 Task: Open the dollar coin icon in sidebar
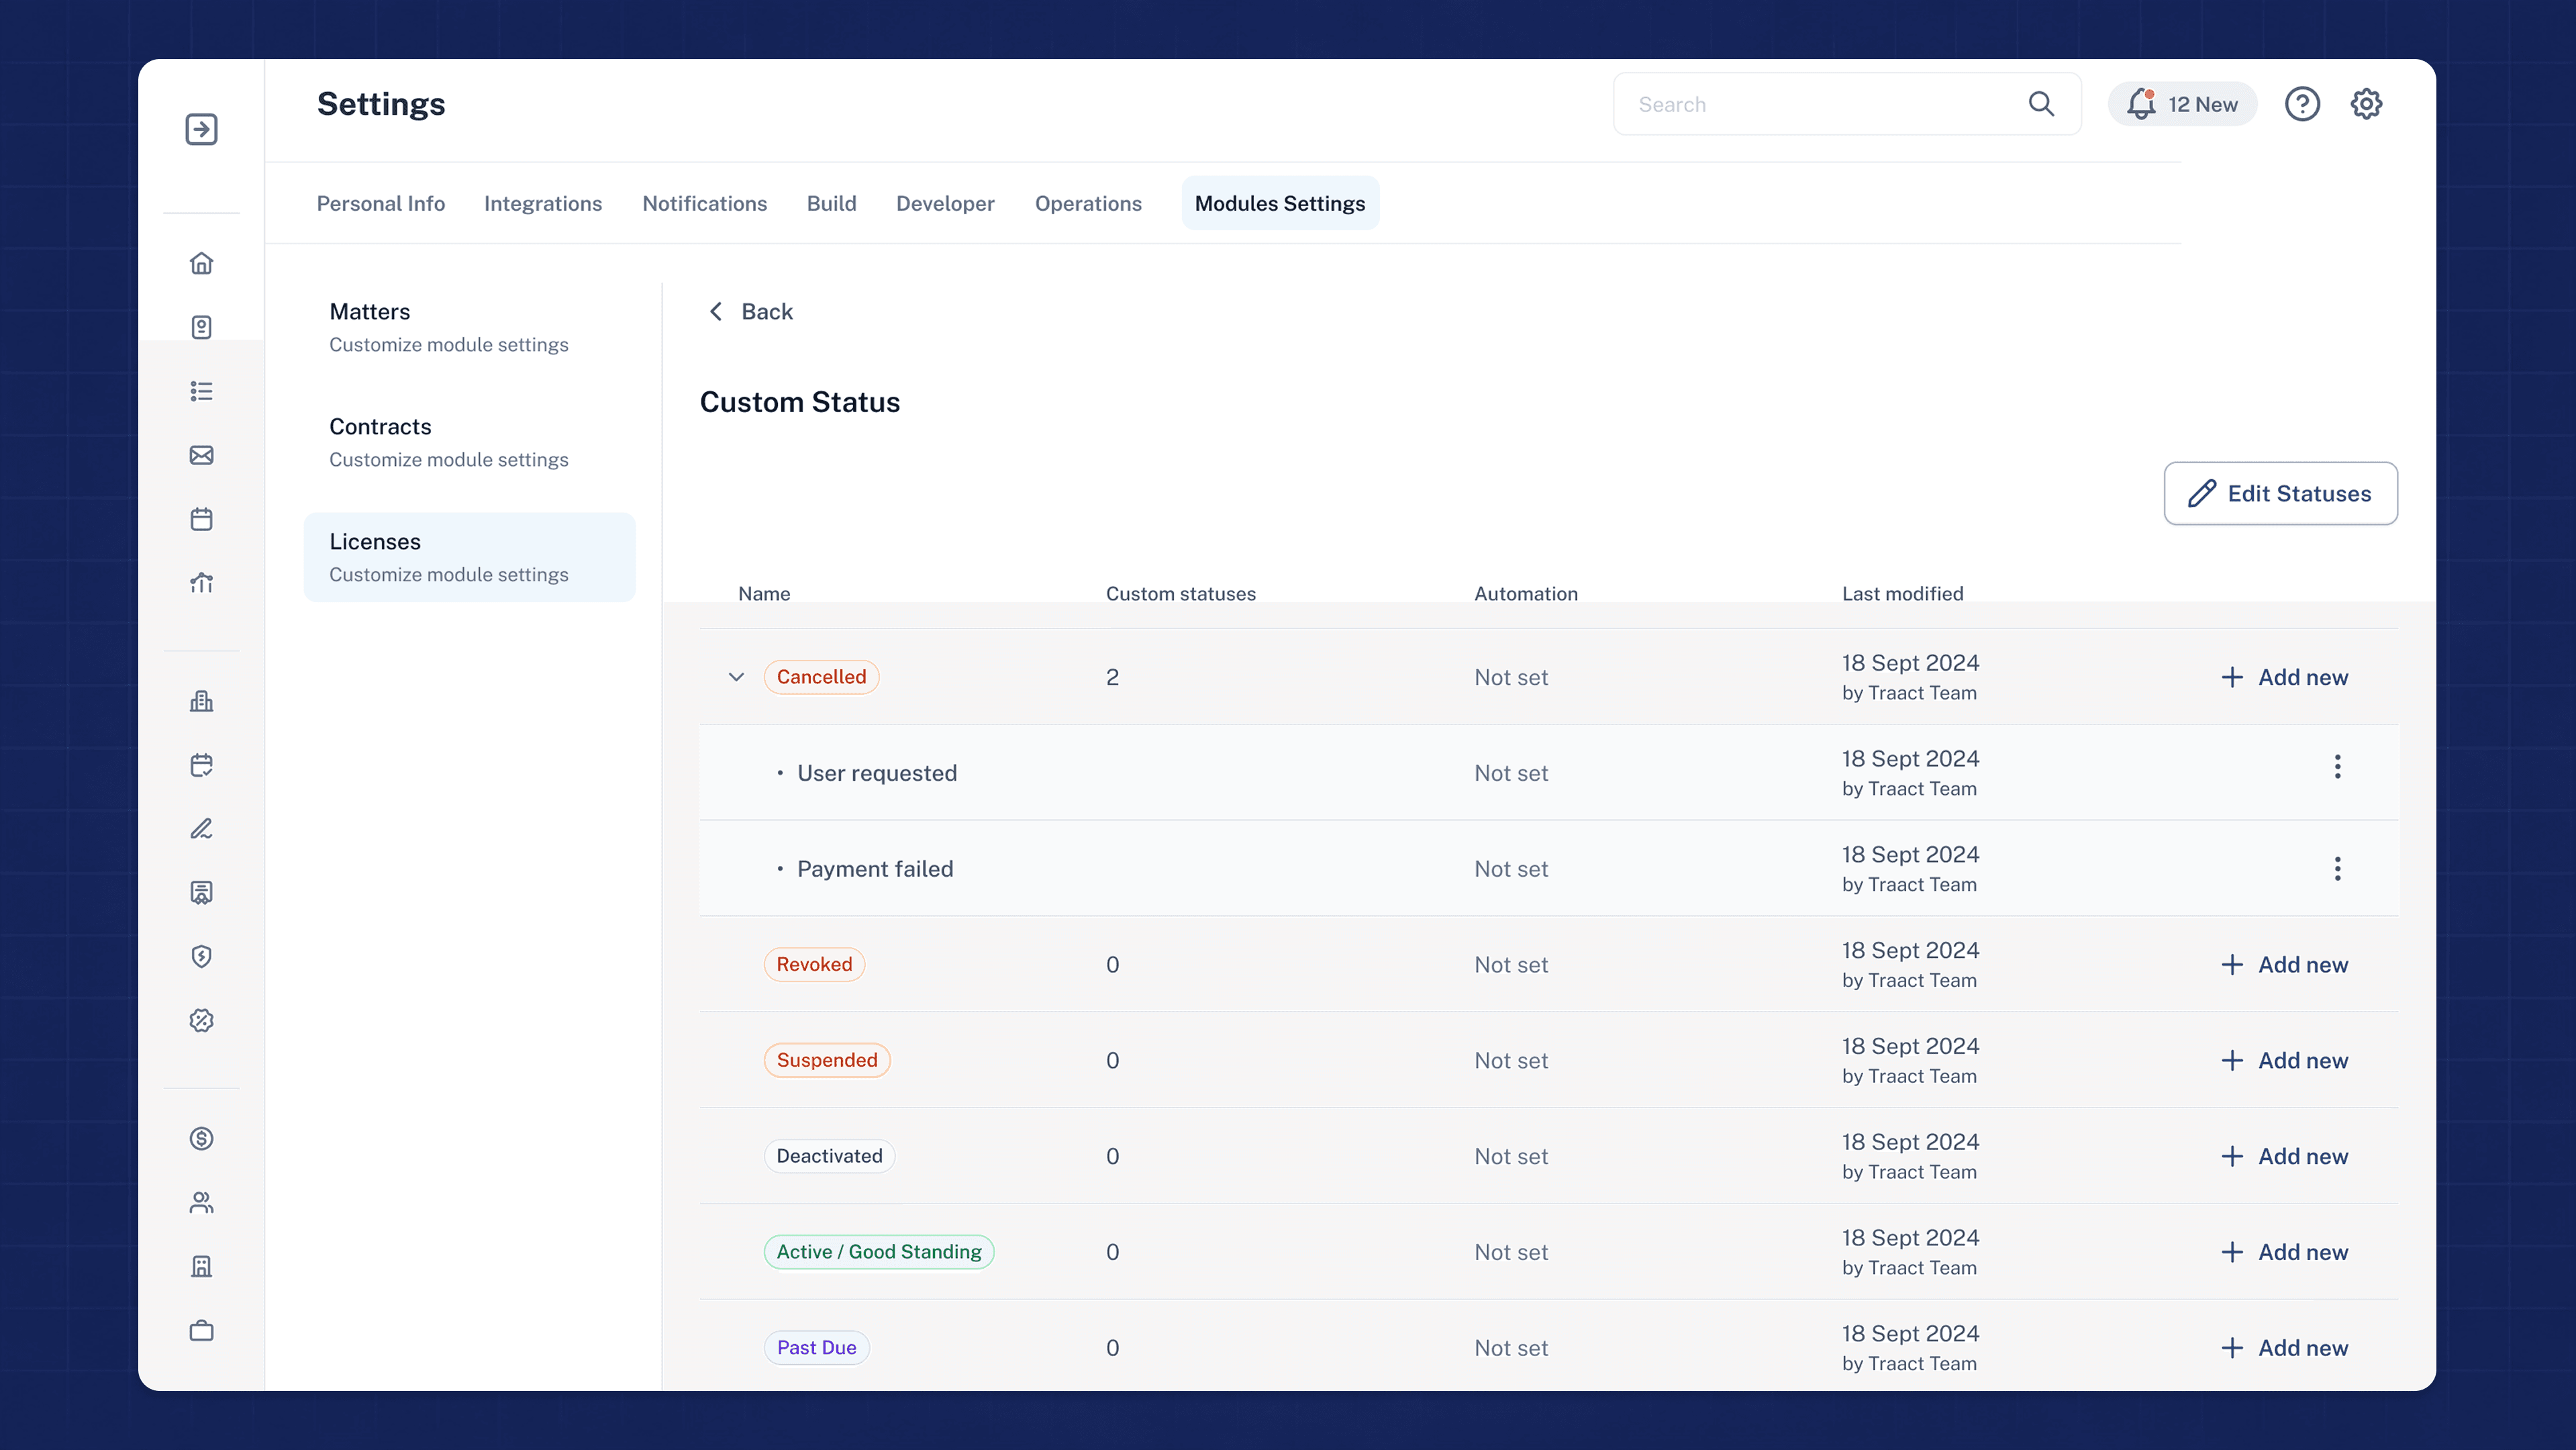tap(201, 1139)
